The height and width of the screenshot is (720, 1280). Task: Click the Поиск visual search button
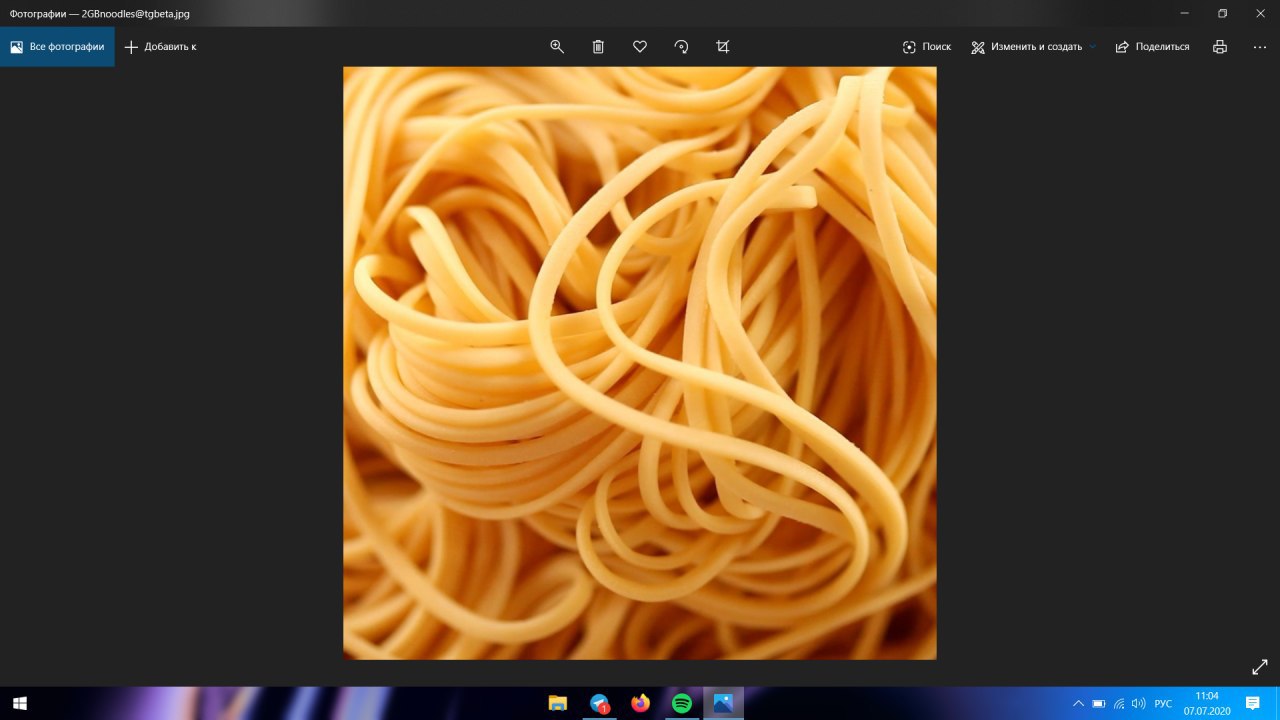click(x=926, y=47)
